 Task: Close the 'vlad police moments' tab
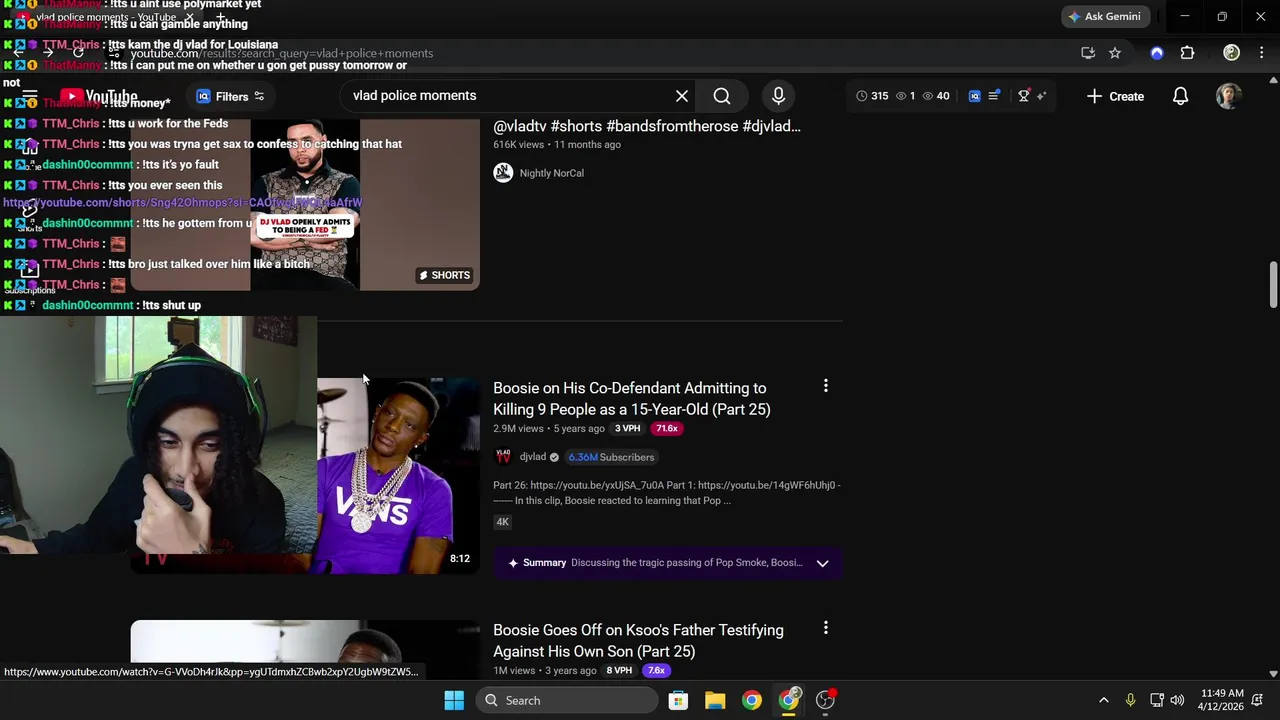189,17
